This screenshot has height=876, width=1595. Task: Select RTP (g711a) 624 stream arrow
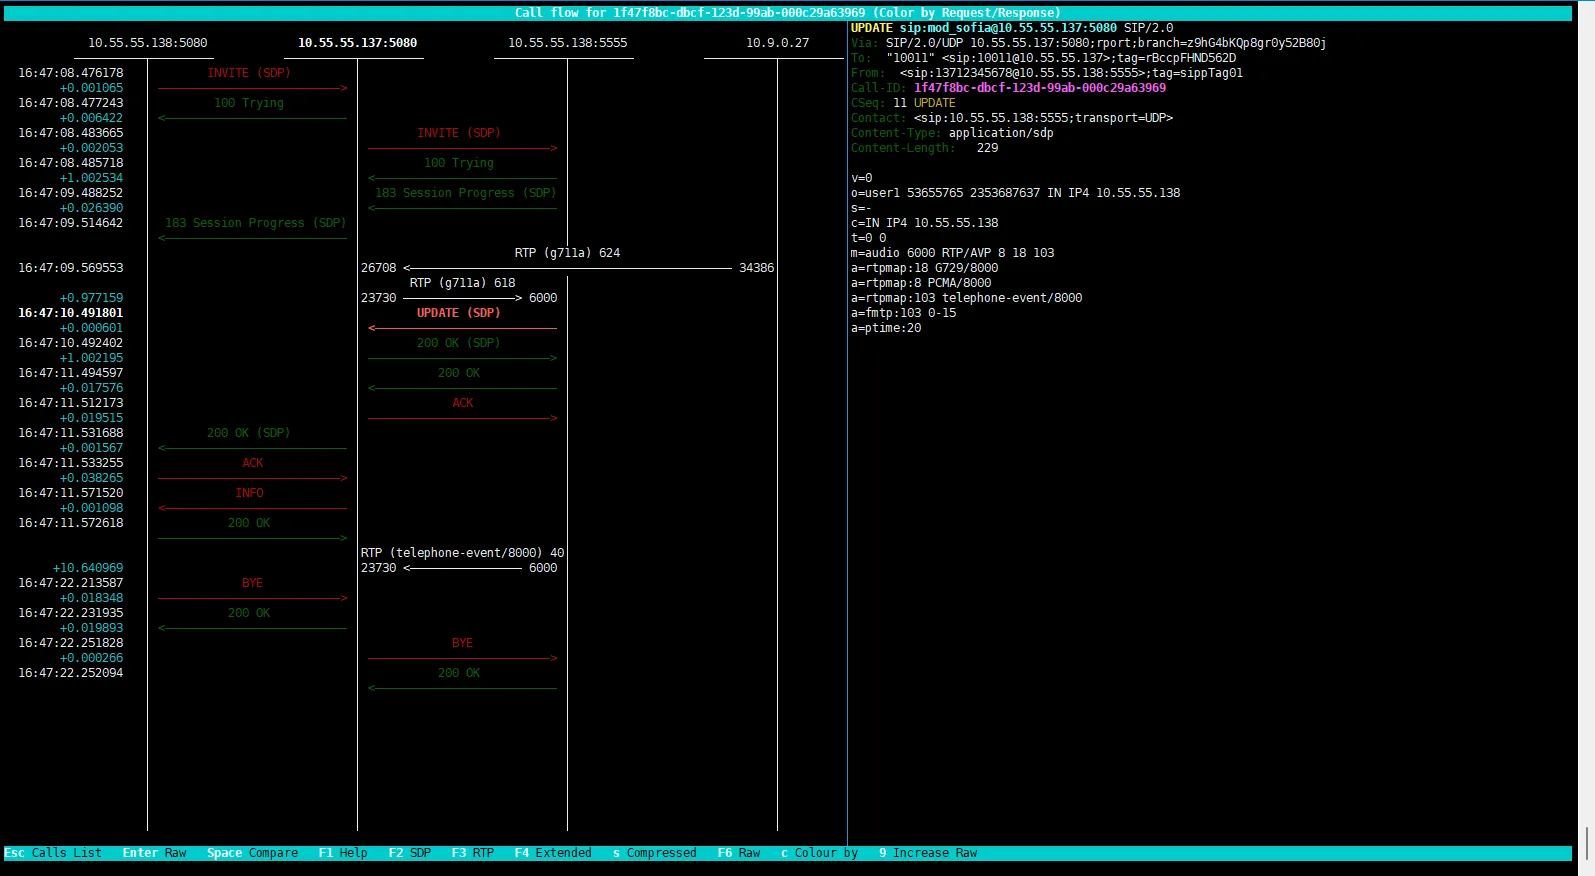click(x=567, y=268)
